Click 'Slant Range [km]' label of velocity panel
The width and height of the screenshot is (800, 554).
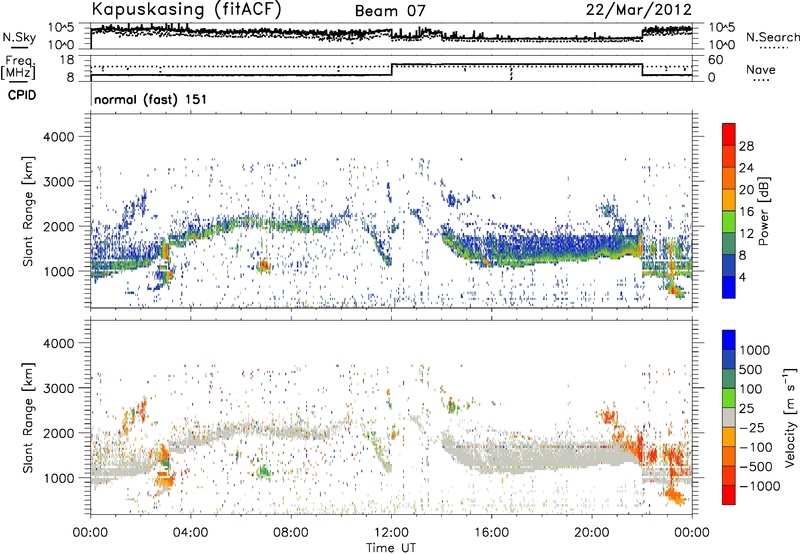click(28, 418)
